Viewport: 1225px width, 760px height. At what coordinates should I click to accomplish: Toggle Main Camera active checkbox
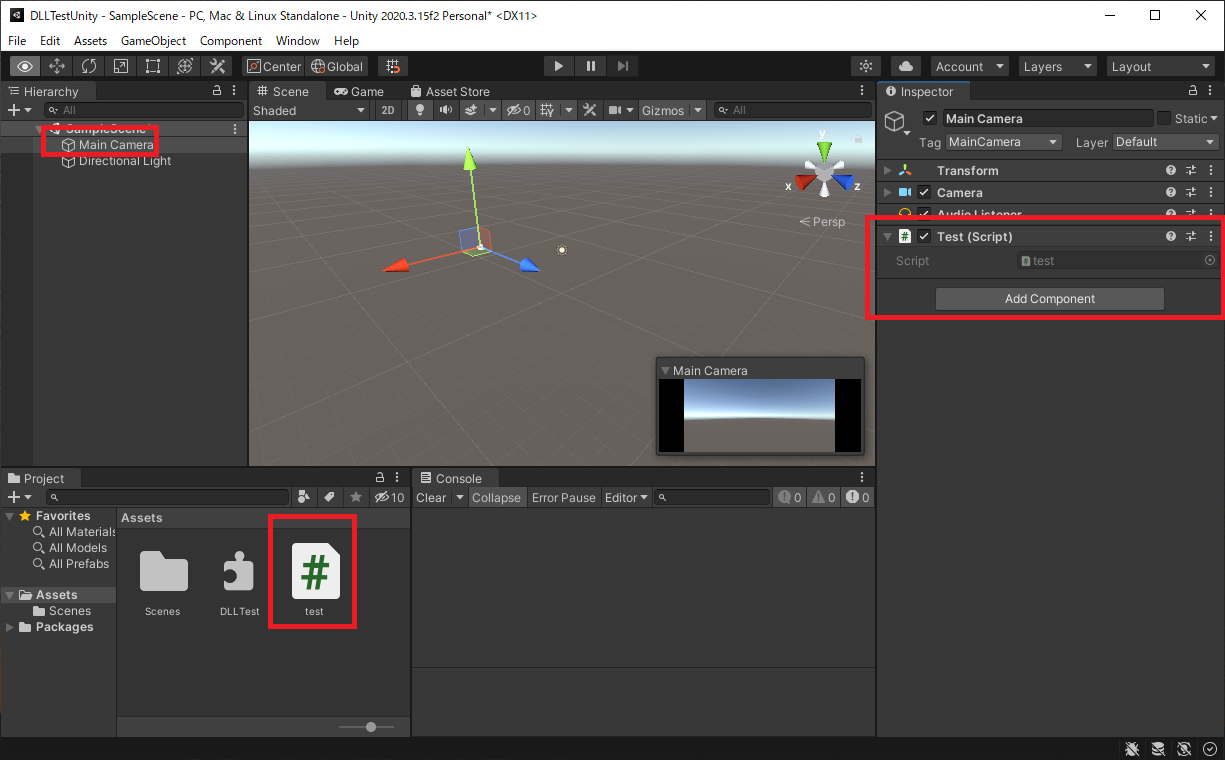click(x=930, y=118)
